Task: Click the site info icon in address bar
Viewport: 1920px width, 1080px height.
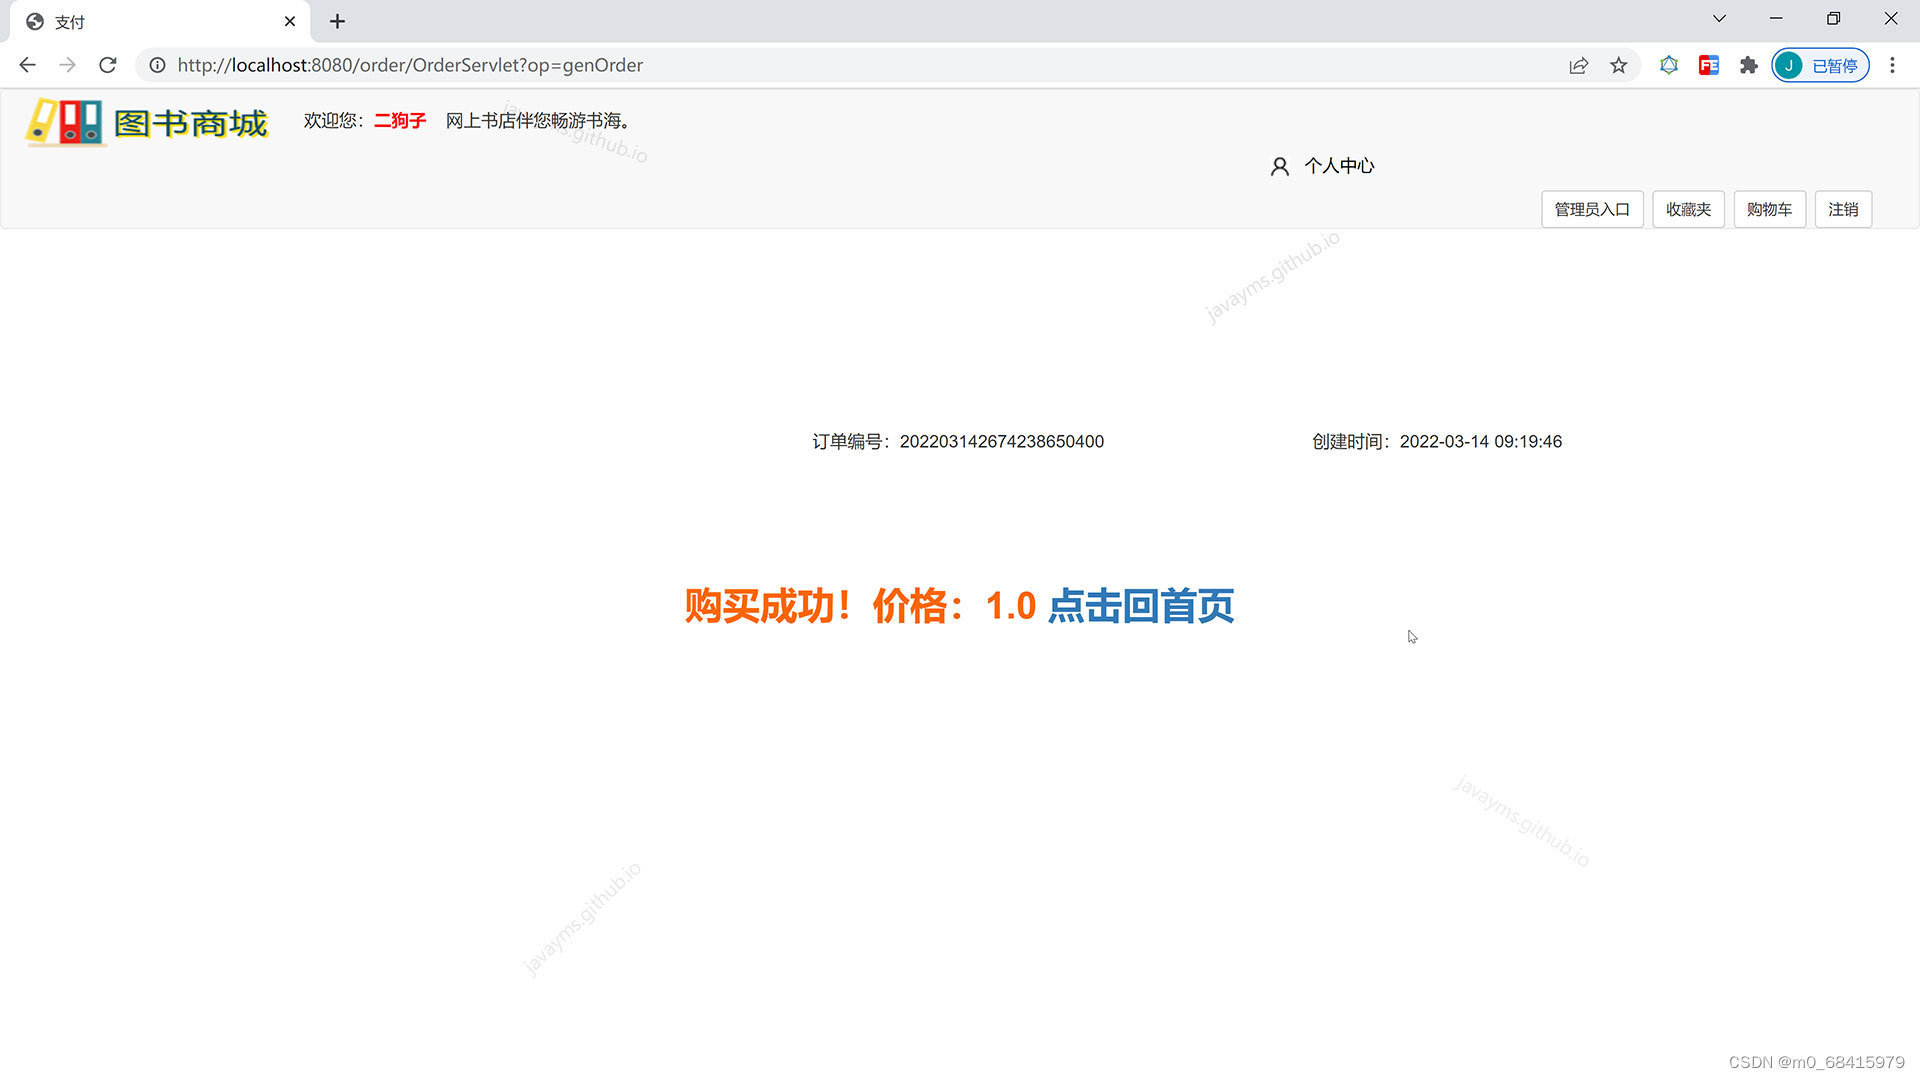Action: [x=158, y=65]
